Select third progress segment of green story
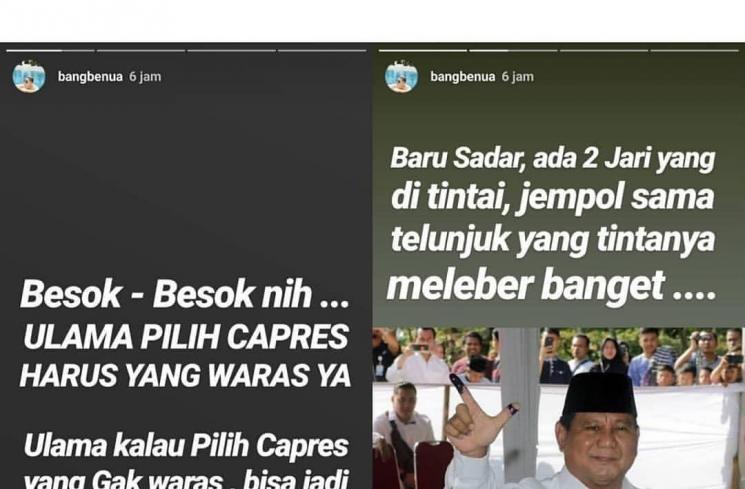 tap(604, 50)
